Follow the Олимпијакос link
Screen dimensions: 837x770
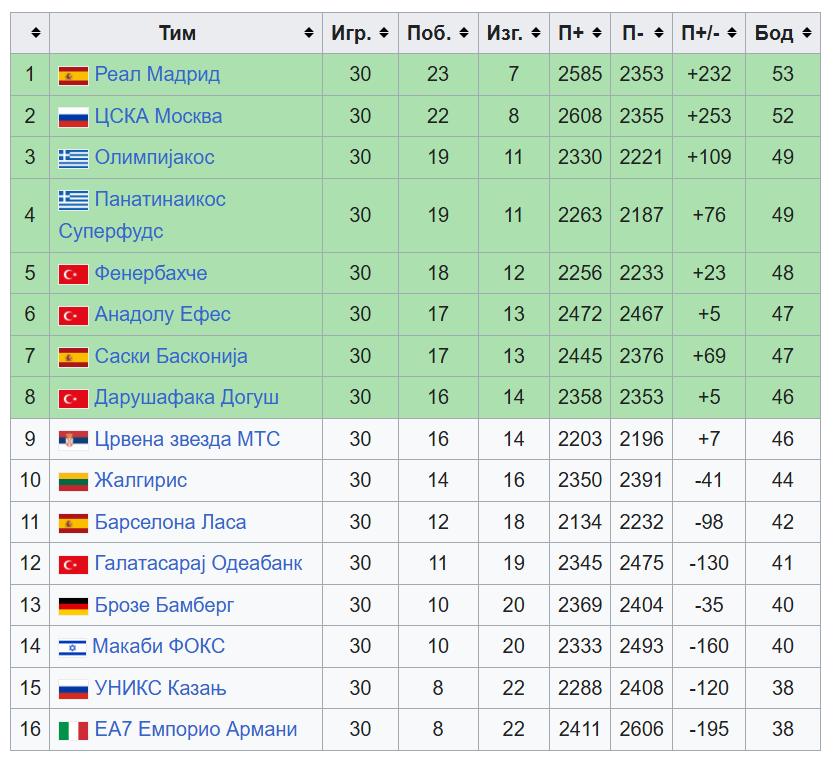click(154, 157)
